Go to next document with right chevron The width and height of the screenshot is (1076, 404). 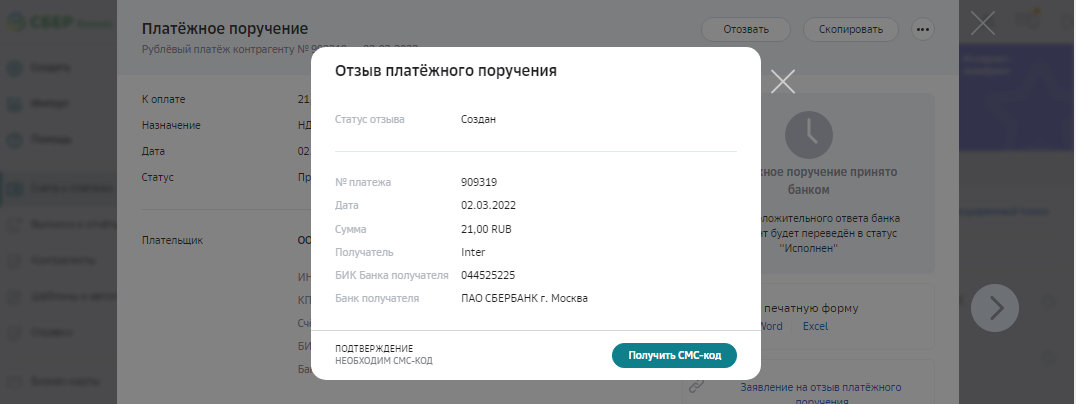click(x=995, y=309)
